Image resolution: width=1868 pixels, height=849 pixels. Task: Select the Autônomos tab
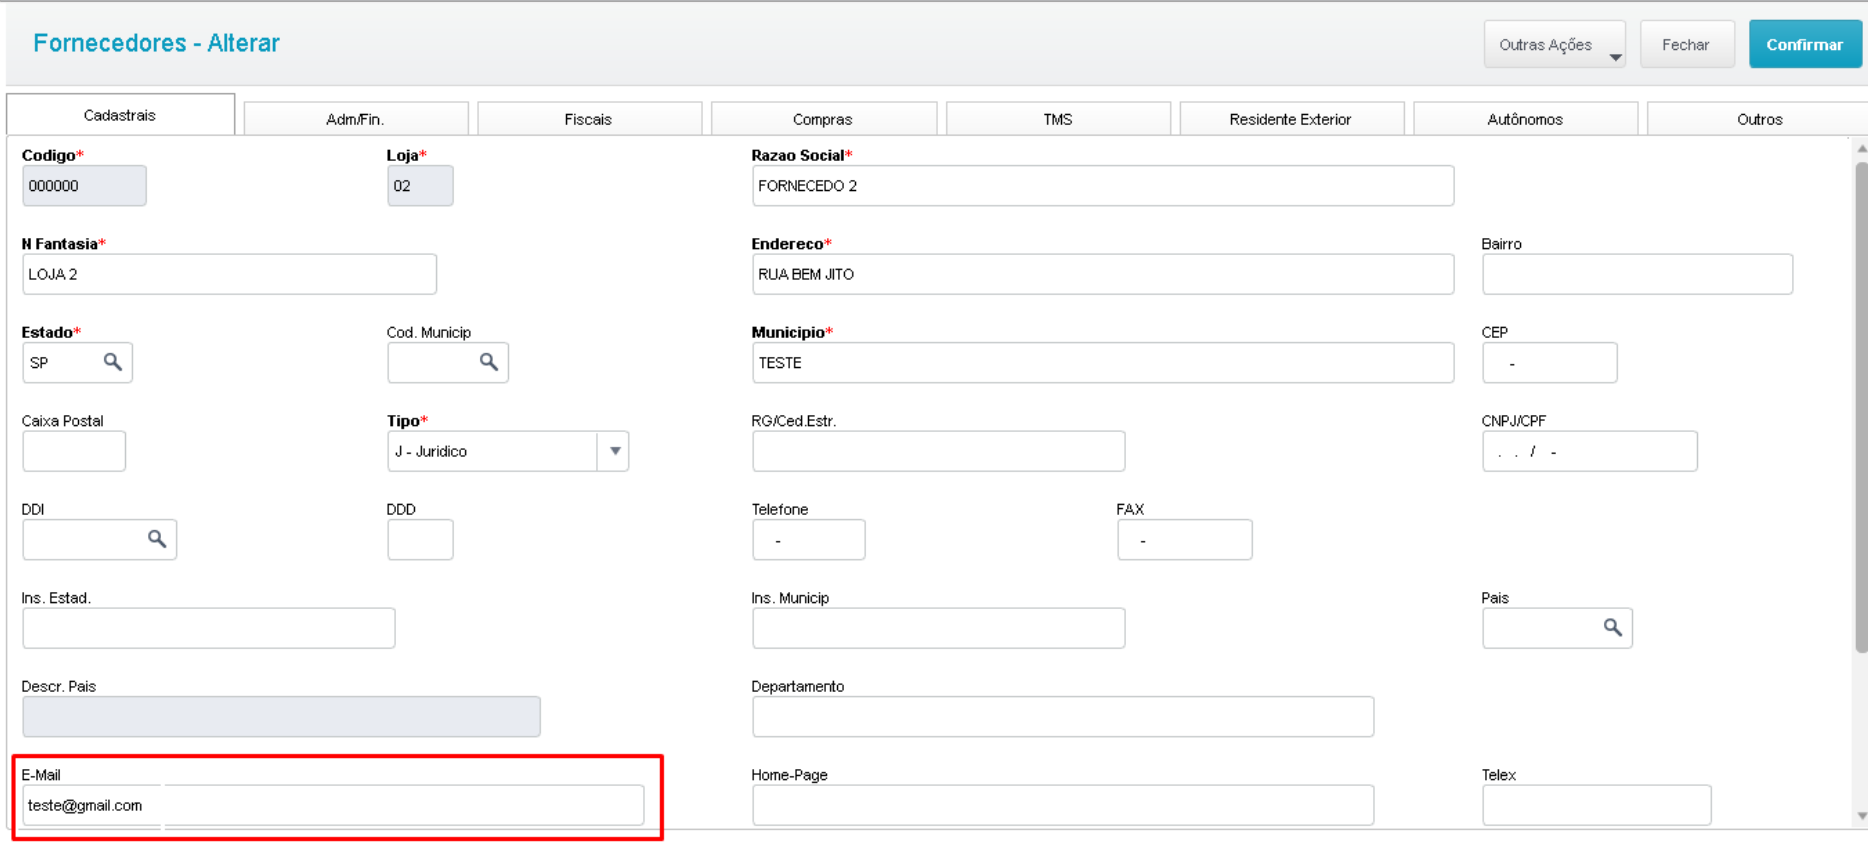tap(1525, 119)
